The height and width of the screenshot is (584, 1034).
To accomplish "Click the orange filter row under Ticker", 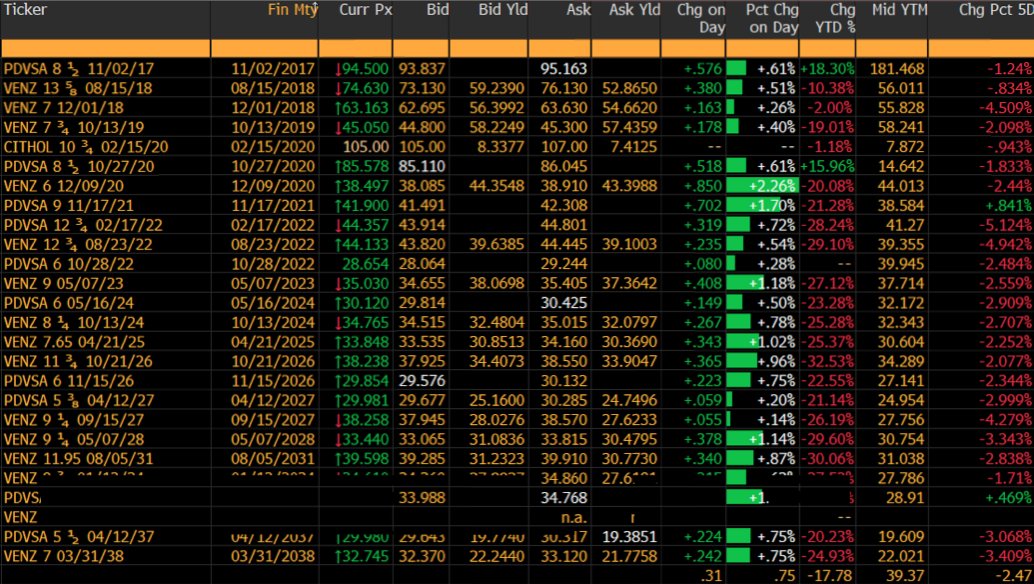I will [x=105, y=49].
